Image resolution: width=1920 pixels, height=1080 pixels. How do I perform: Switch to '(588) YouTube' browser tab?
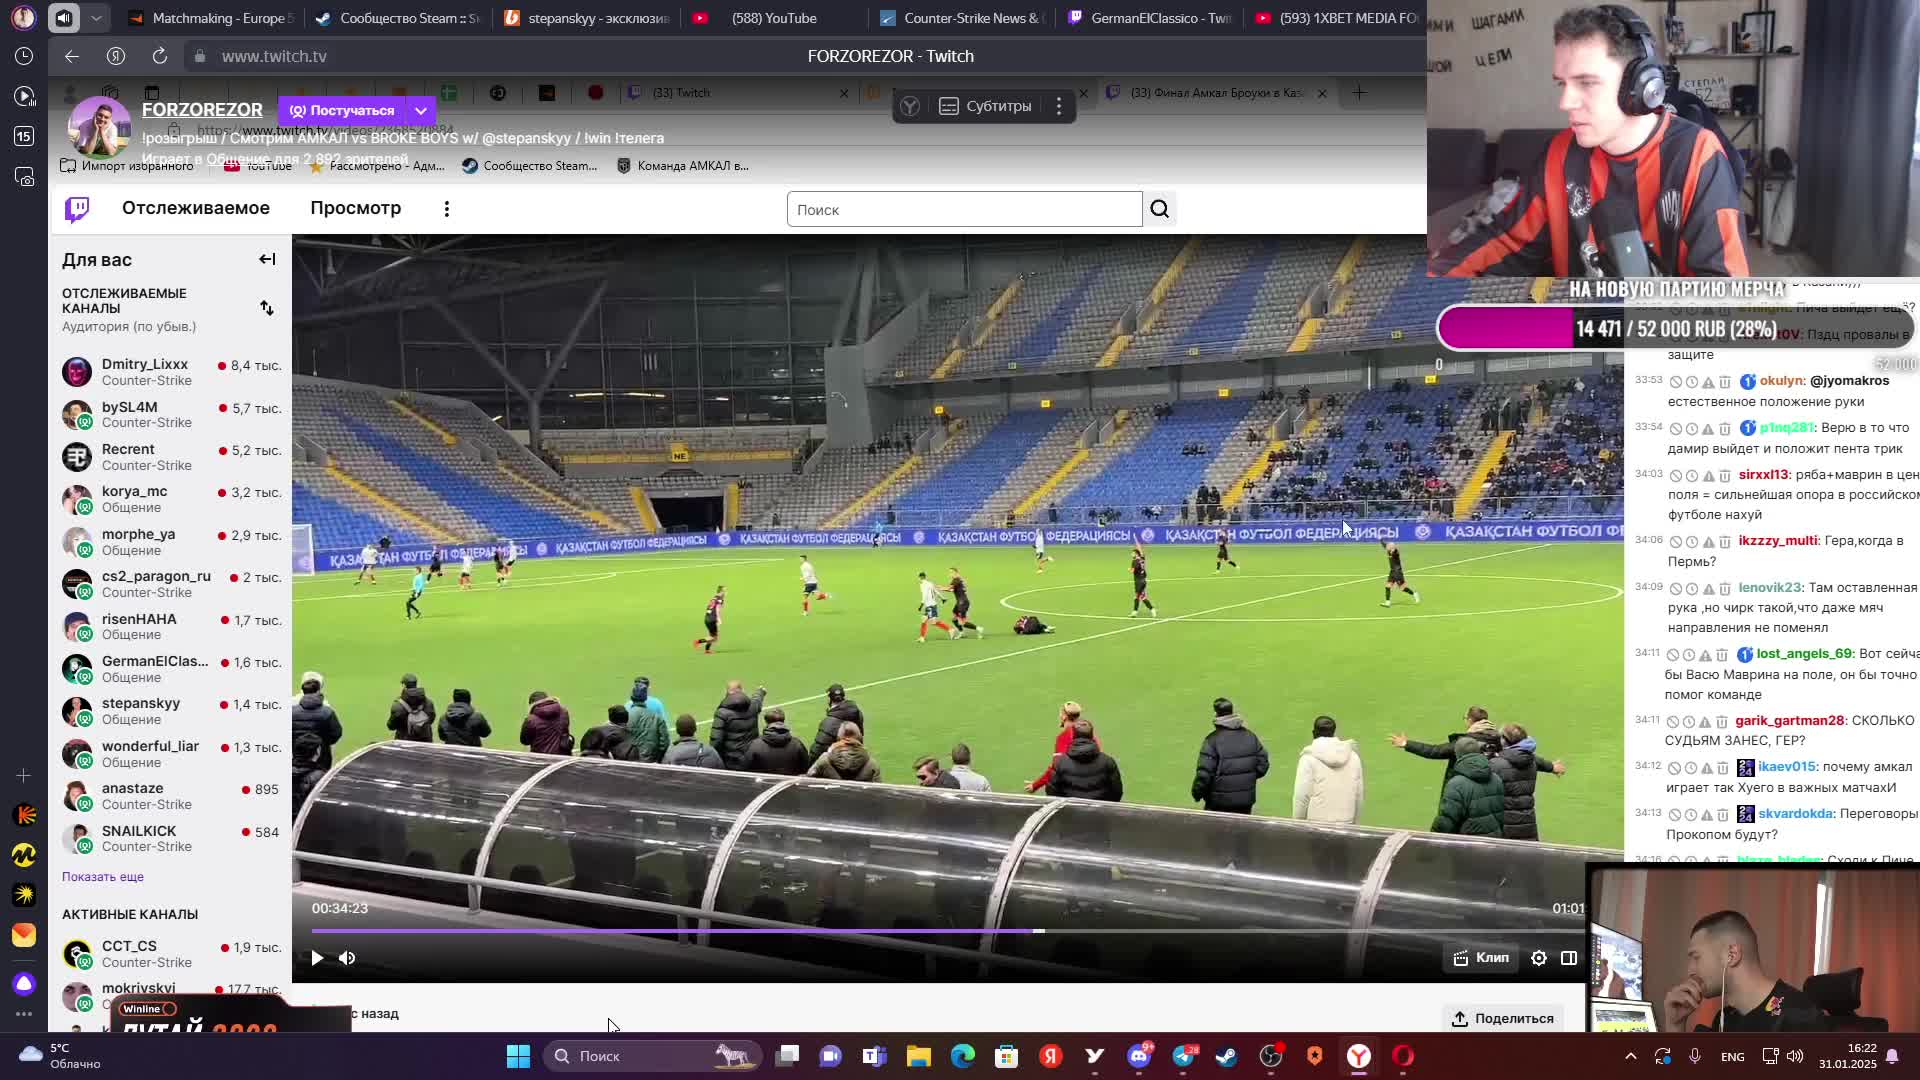[773, 18]
